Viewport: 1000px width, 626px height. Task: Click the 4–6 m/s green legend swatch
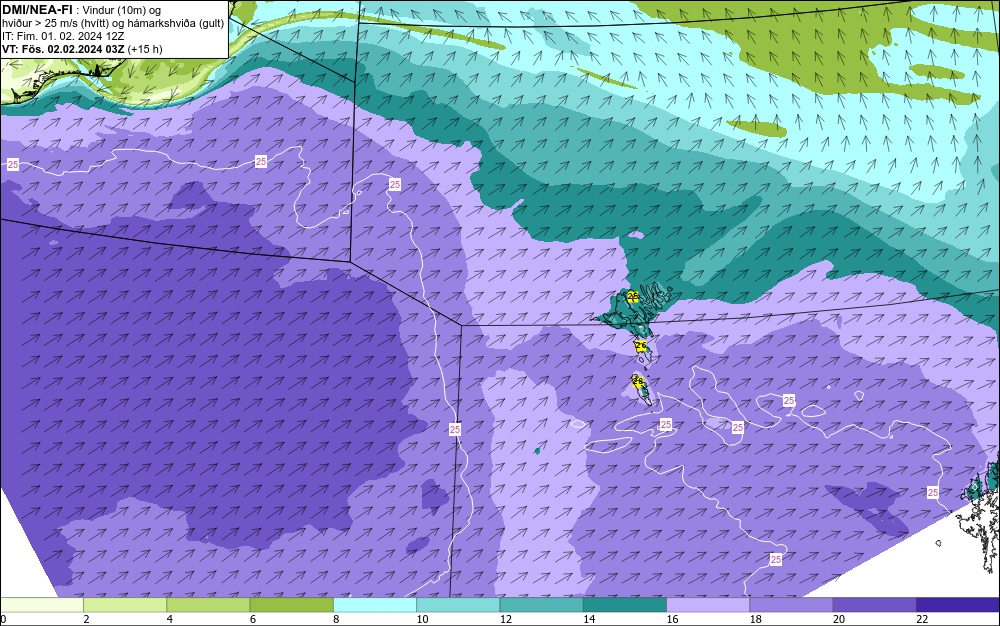click(209, 604)
